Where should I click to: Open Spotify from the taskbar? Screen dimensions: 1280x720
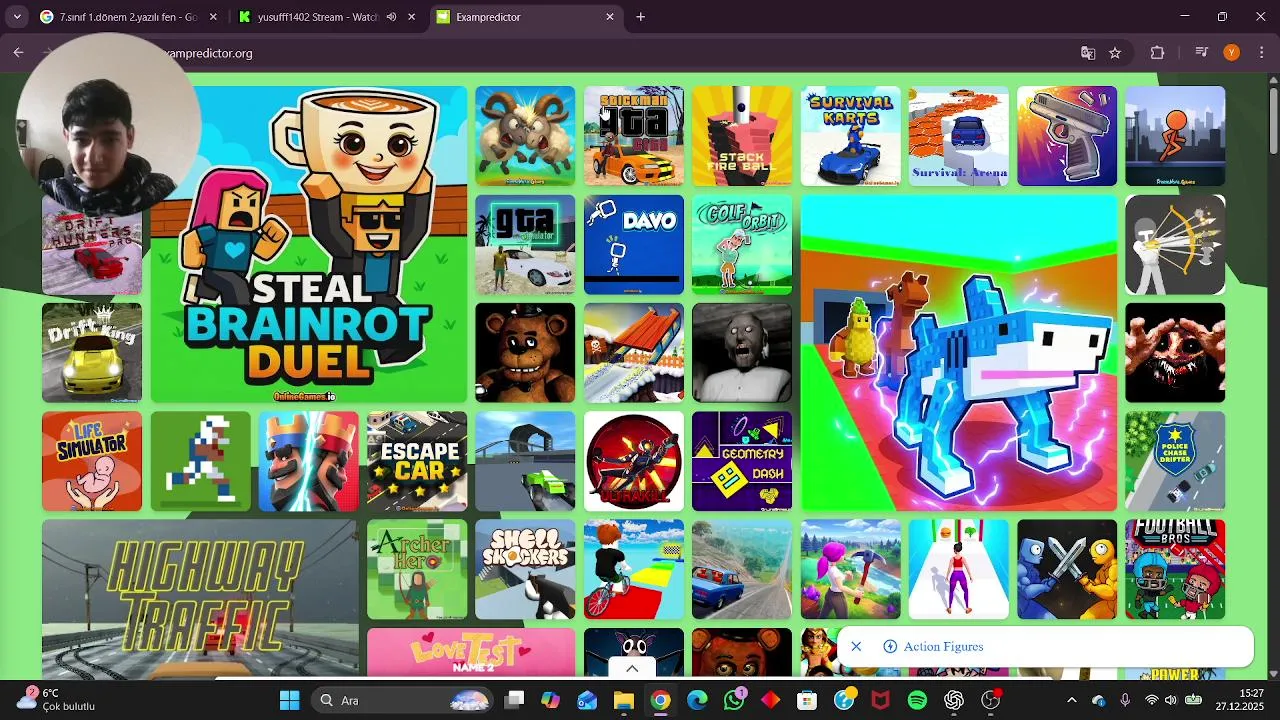(x=917, y=700)
